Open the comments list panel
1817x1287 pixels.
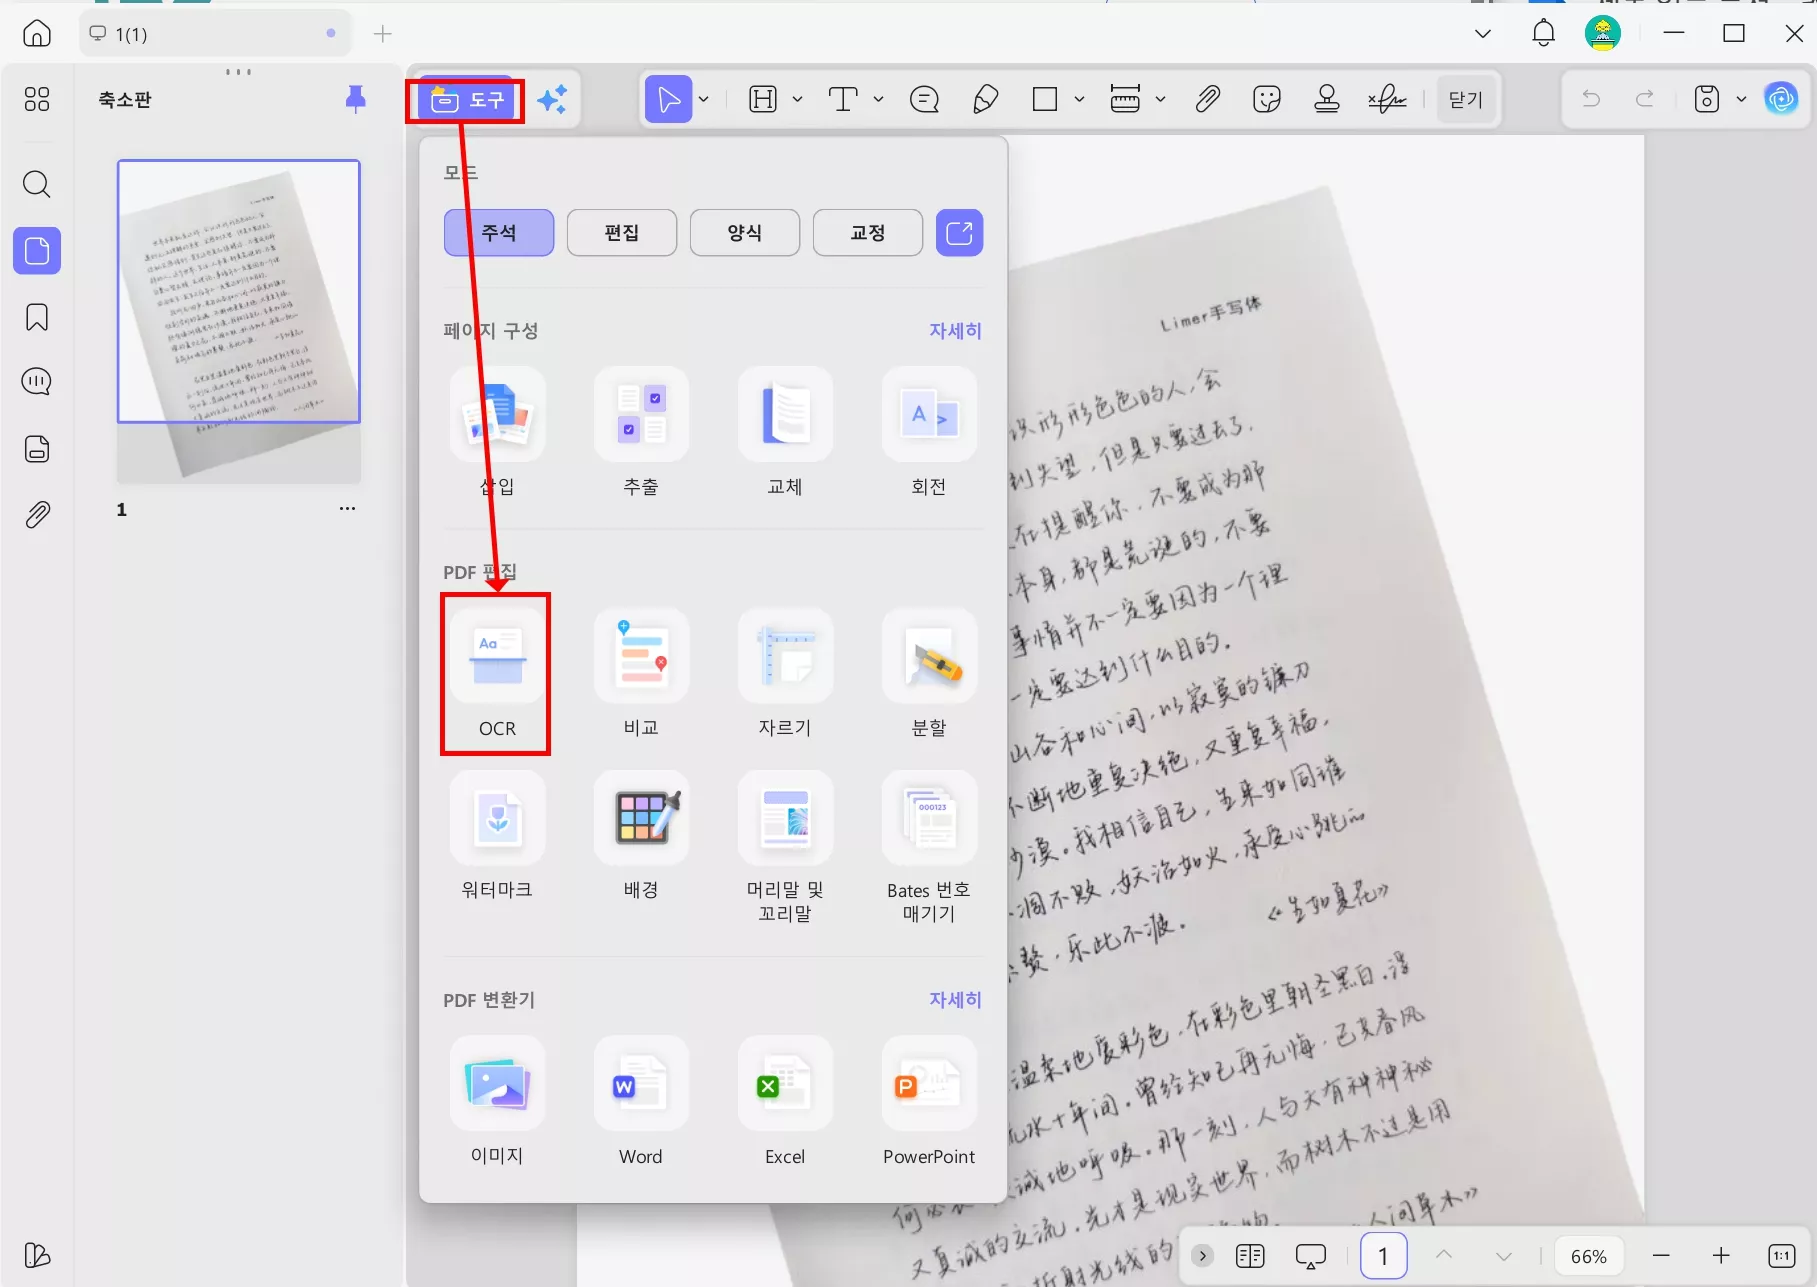pos(37,382)
